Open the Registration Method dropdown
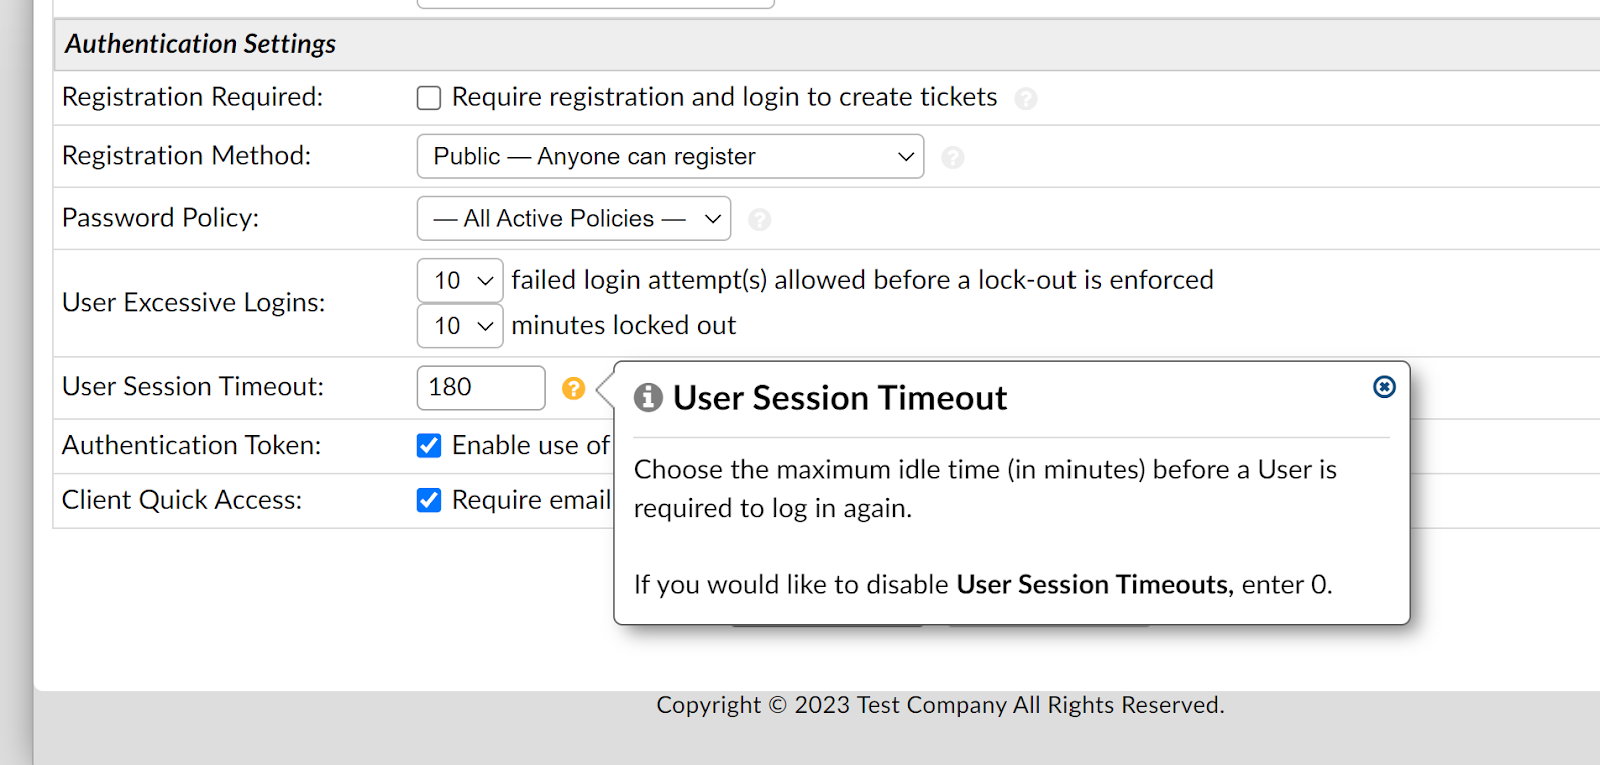1600x765 pixels. [670, 157]
